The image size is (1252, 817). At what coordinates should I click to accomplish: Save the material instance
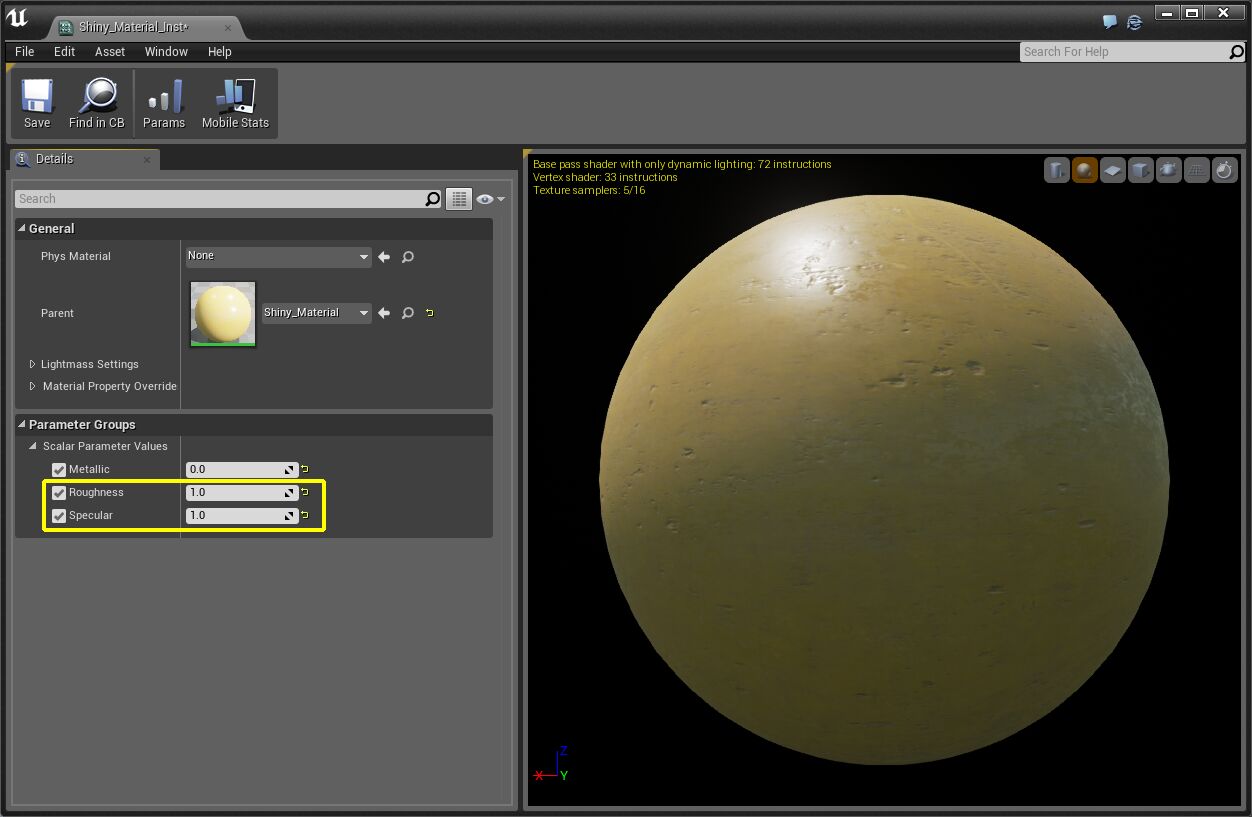[36, 103]
